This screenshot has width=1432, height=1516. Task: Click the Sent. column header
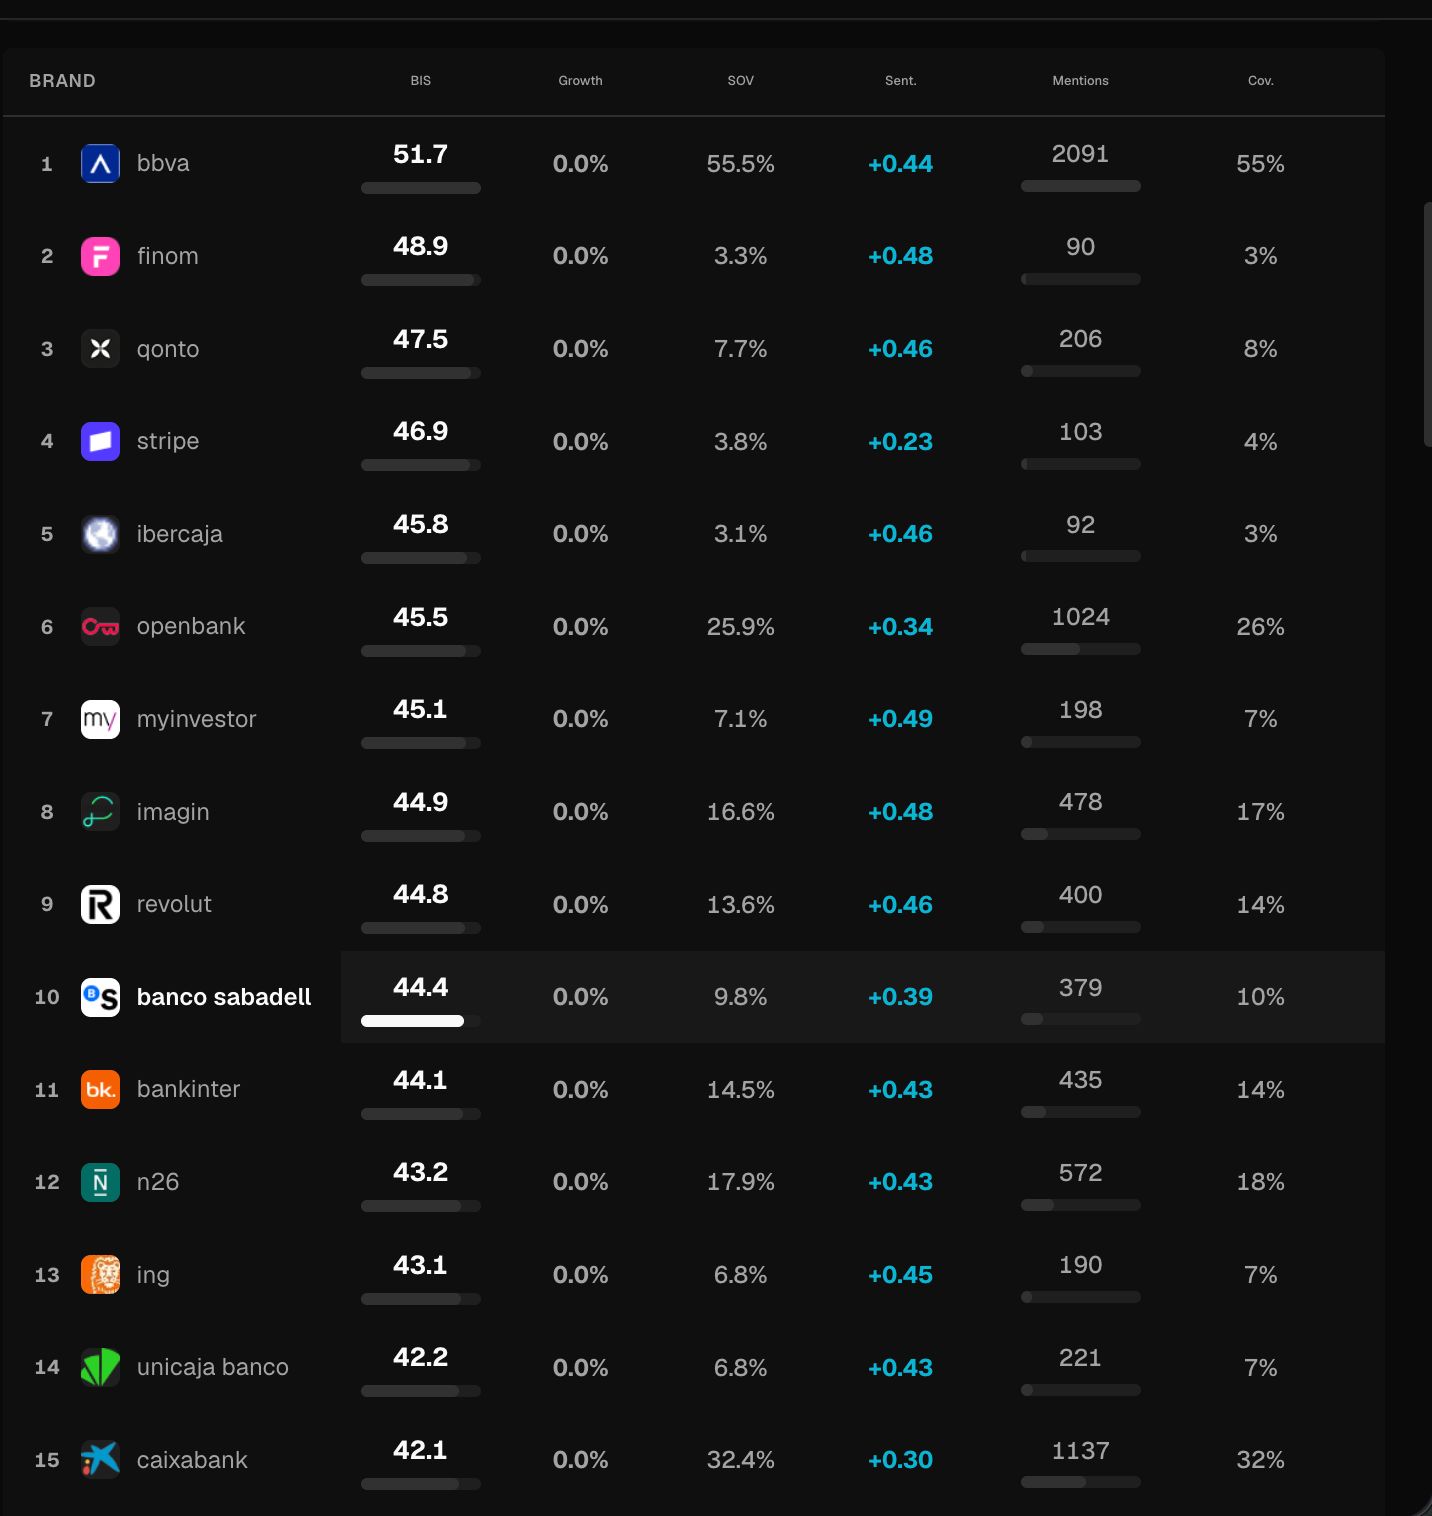point(900,81)
